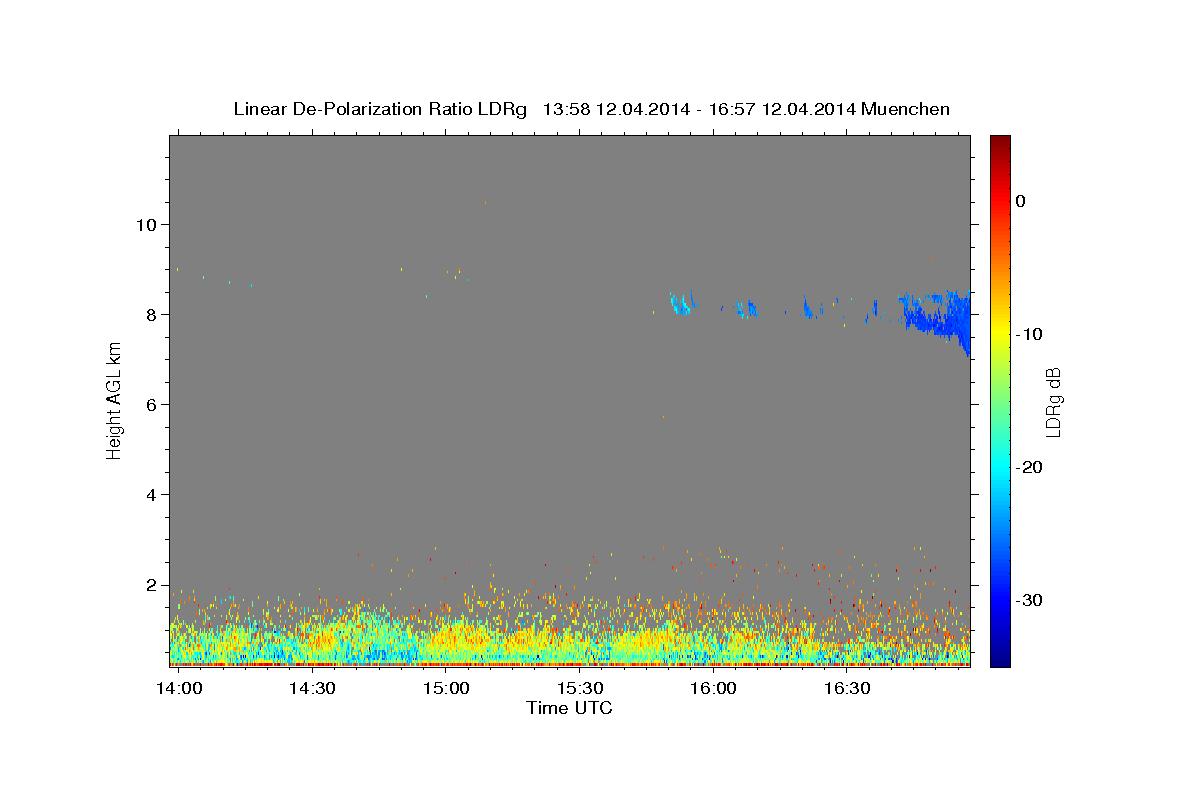This screenshot has width=1200, height=800.
Task: Click the colorbar tick label '-30'
Action: [x=1028, y=600]
